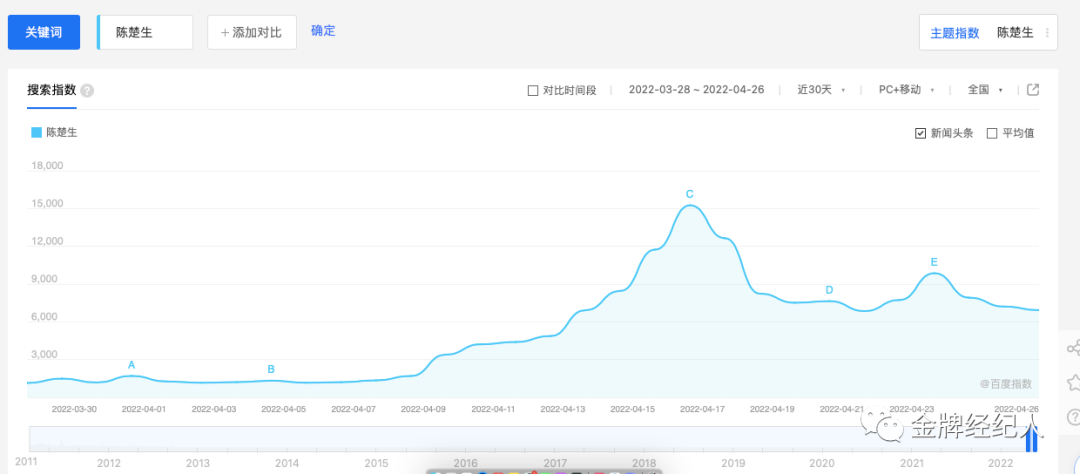Image resolution: width=1080 pixels, height=474 pixels.
Task: Click the share icon on right sidebar
Action: (x=1072, y=347)
